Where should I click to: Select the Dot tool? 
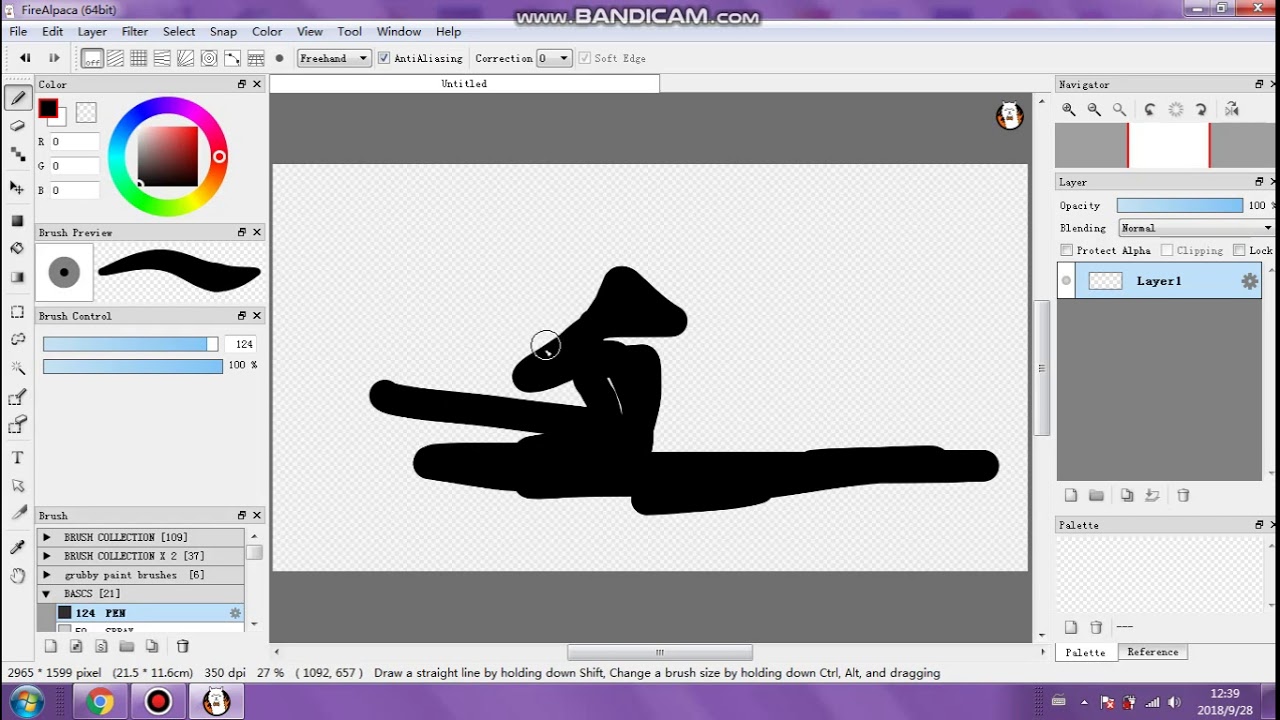17,155
